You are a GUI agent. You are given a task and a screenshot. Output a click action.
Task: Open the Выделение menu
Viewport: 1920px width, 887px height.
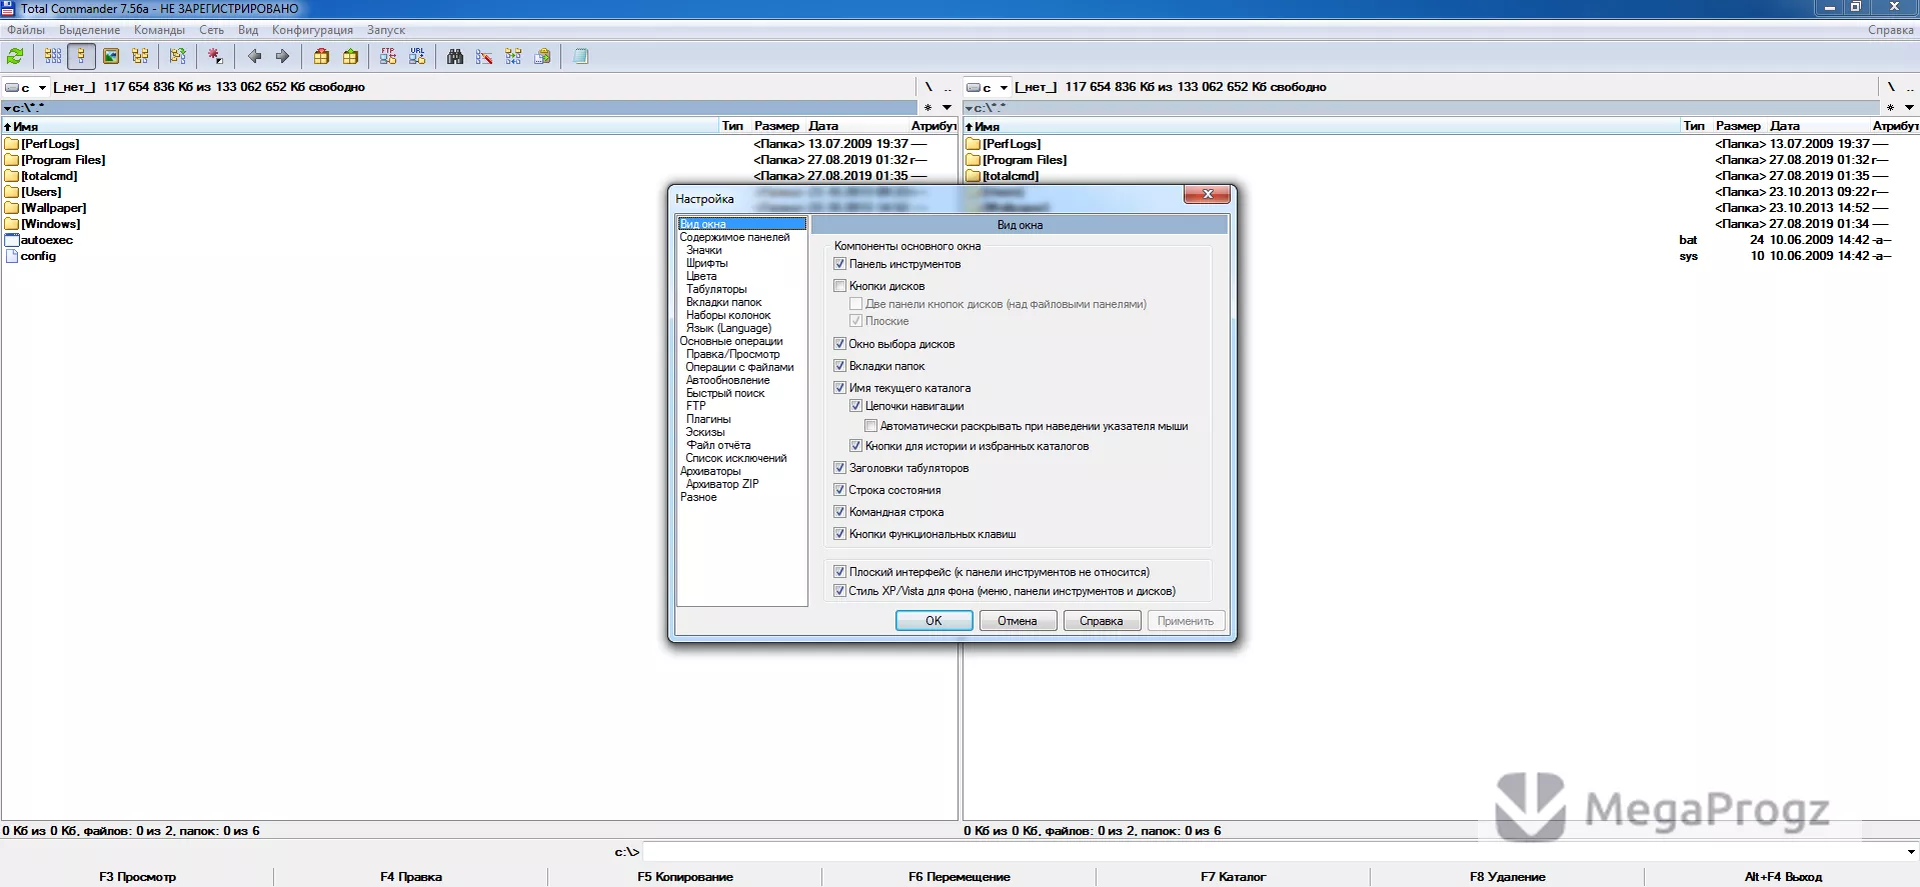[x=89, y=30]
